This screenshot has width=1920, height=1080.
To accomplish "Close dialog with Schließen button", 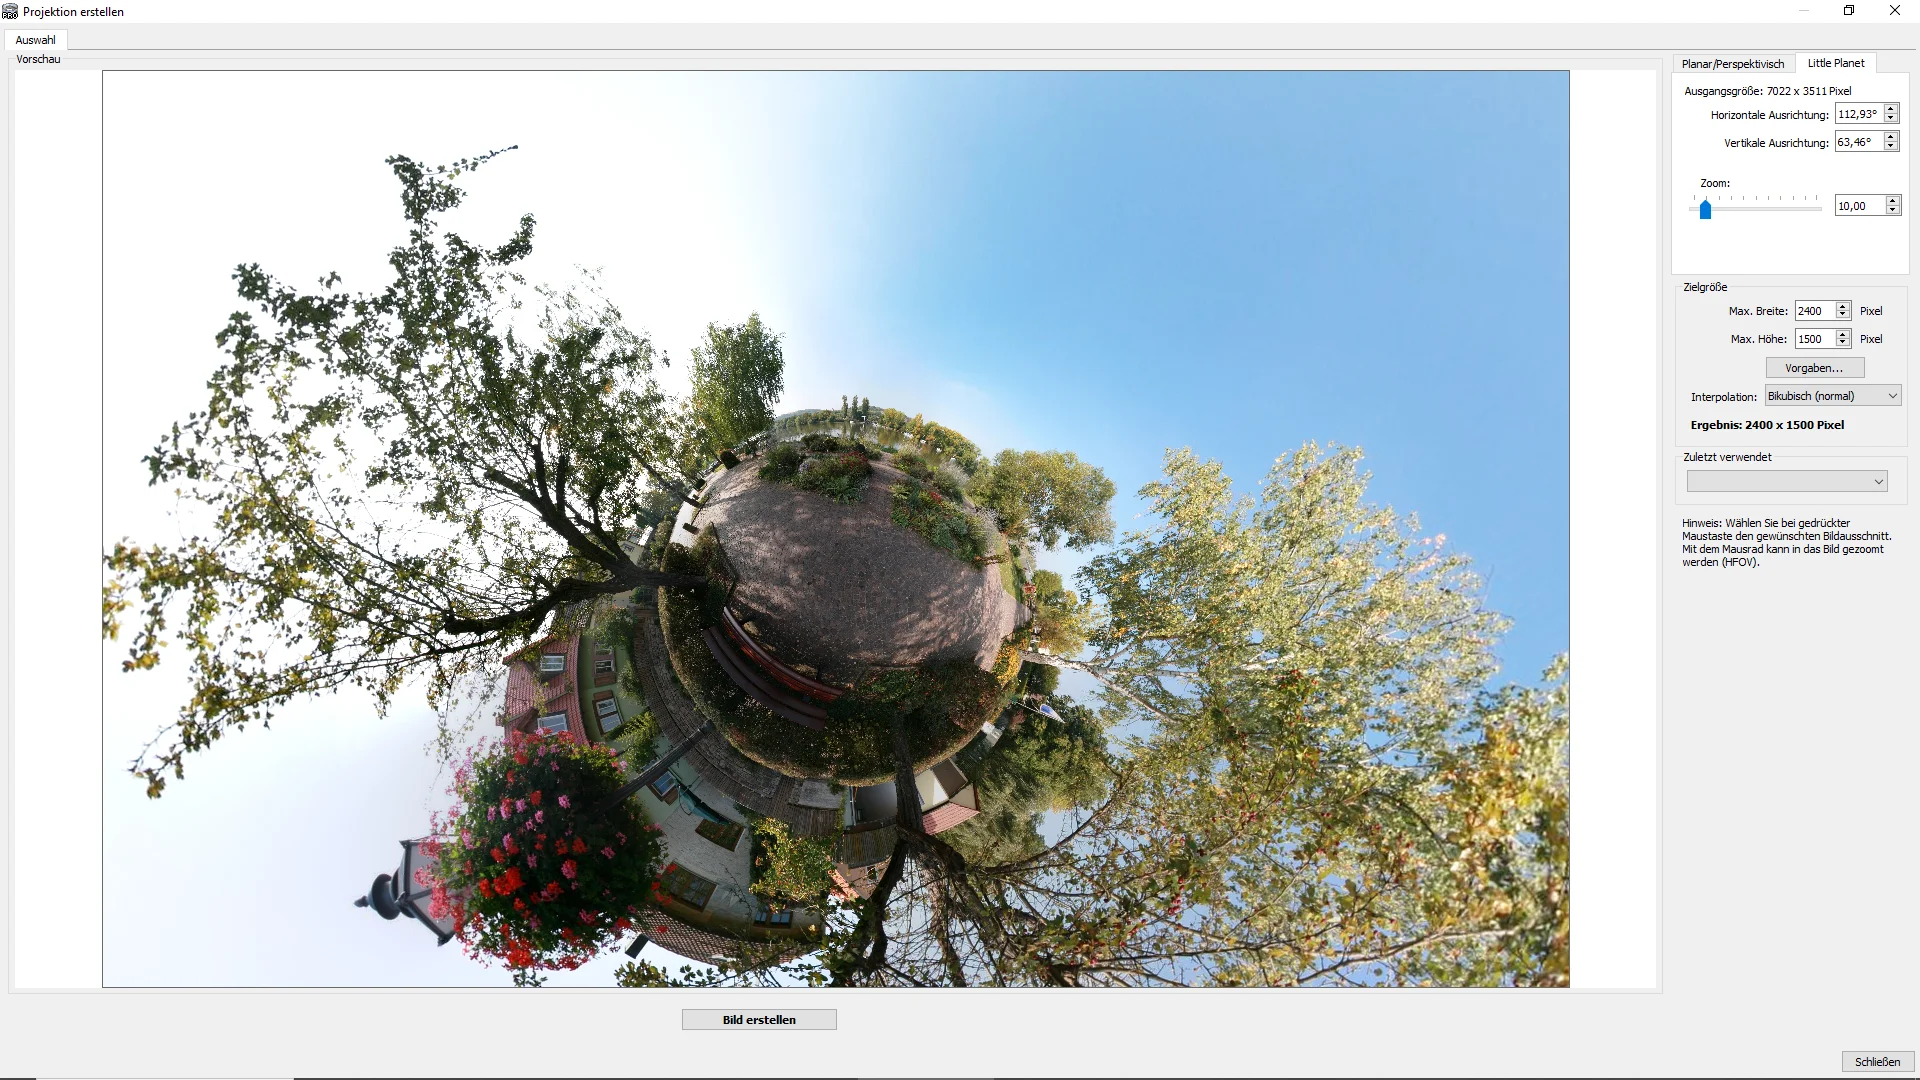I will tap(1877, 1062).
